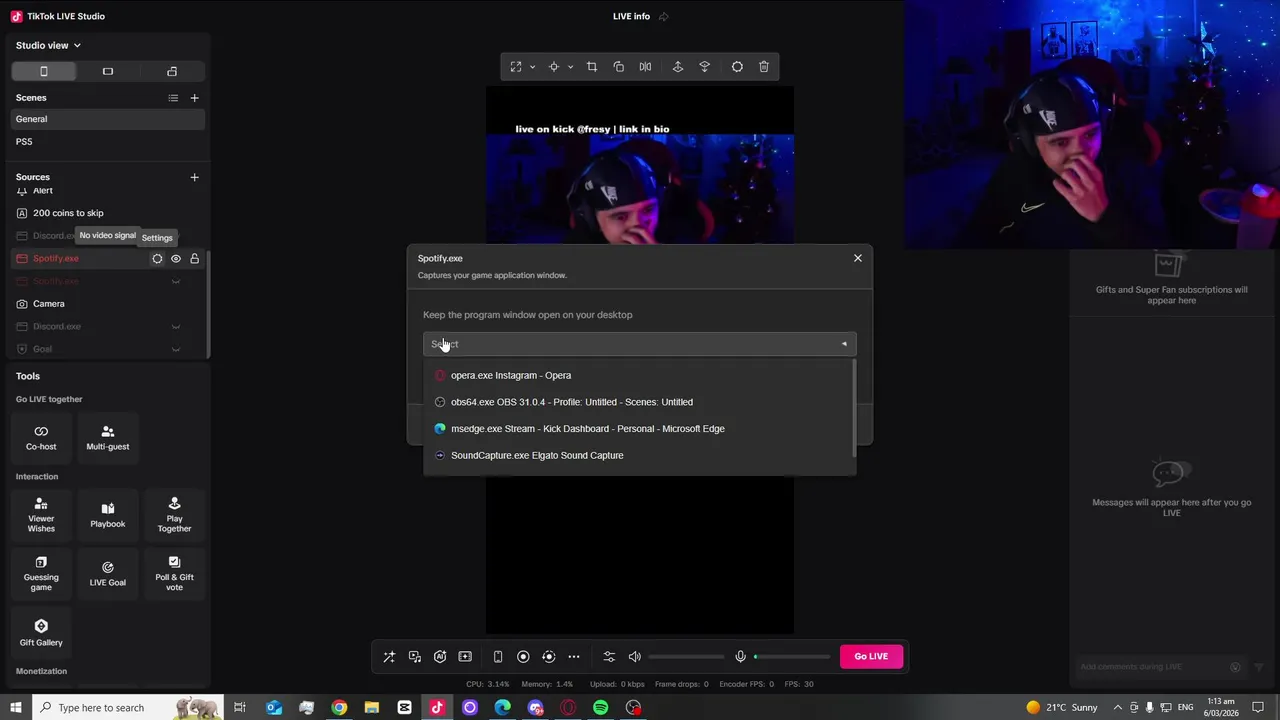
Task: Open source settings from the canvas toolbar
Action: click(x=737, y=67)
